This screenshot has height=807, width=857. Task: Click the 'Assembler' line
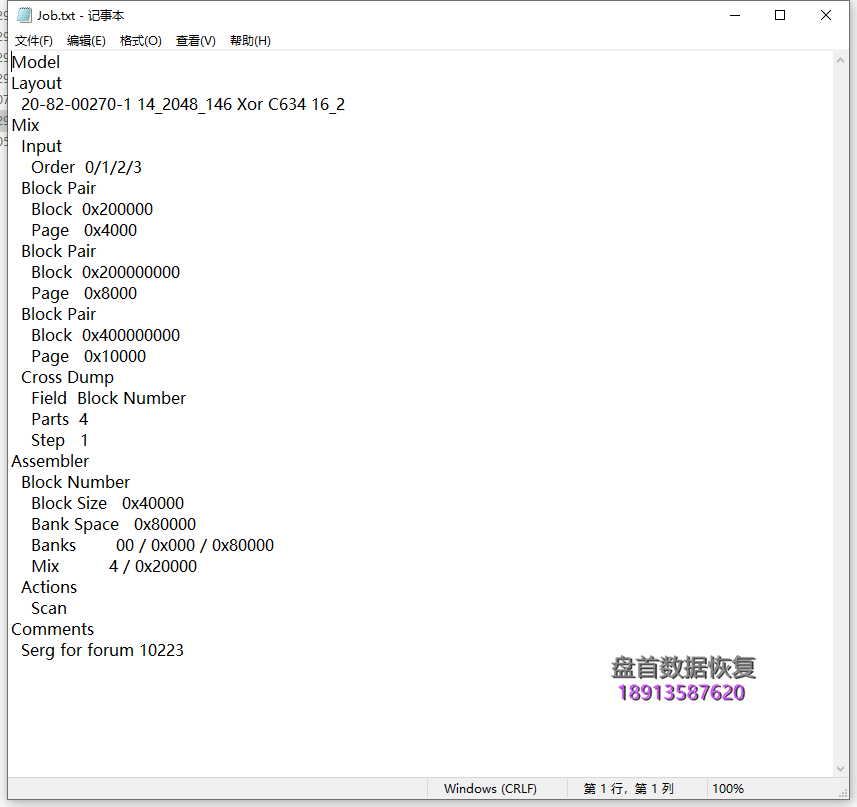tap(50, 462)
